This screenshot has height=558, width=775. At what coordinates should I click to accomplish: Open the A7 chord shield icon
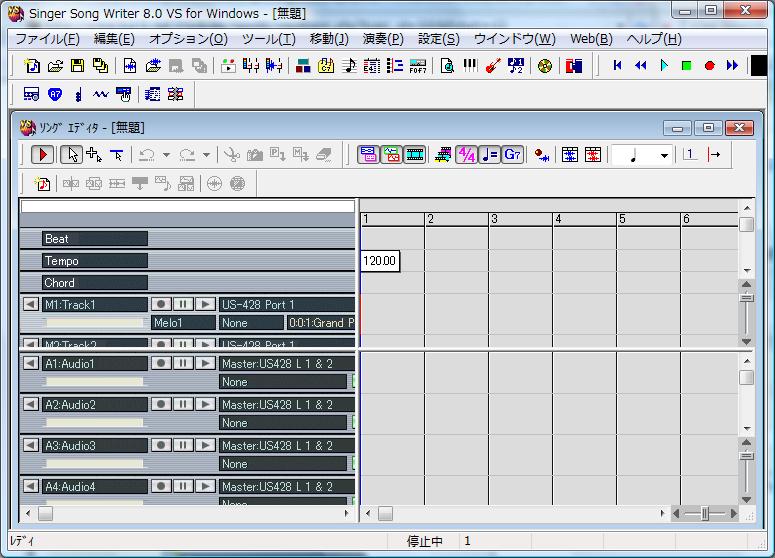55,94
